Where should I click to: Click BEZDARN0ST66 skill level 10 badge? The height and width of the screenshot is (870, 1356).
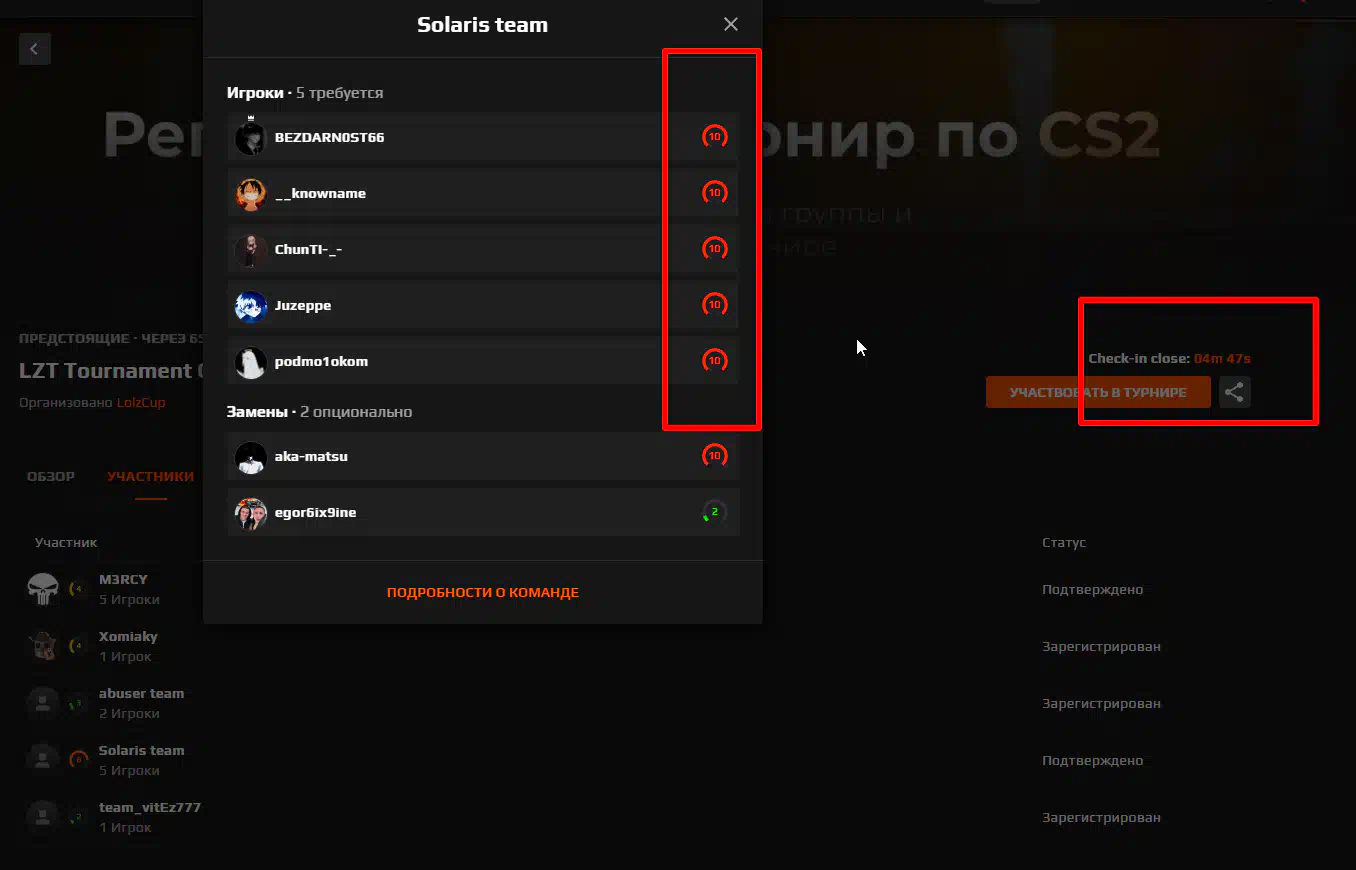pyautogui.click(x=714, y=137)
